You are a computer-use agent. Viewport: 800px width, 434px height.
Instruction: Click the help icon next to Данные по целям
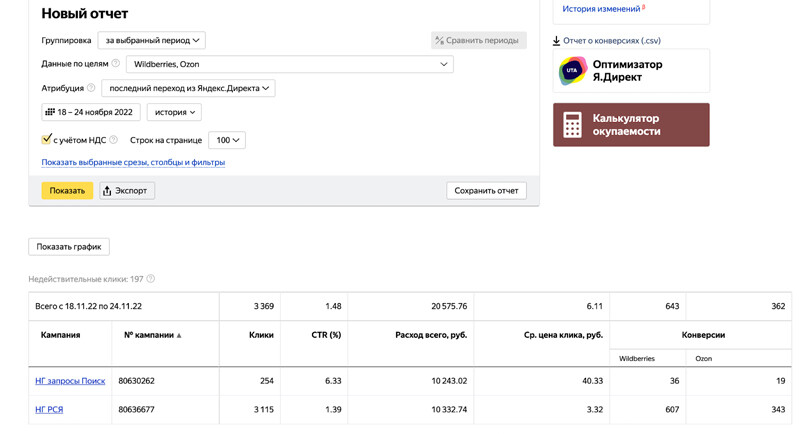coord(116,63)
